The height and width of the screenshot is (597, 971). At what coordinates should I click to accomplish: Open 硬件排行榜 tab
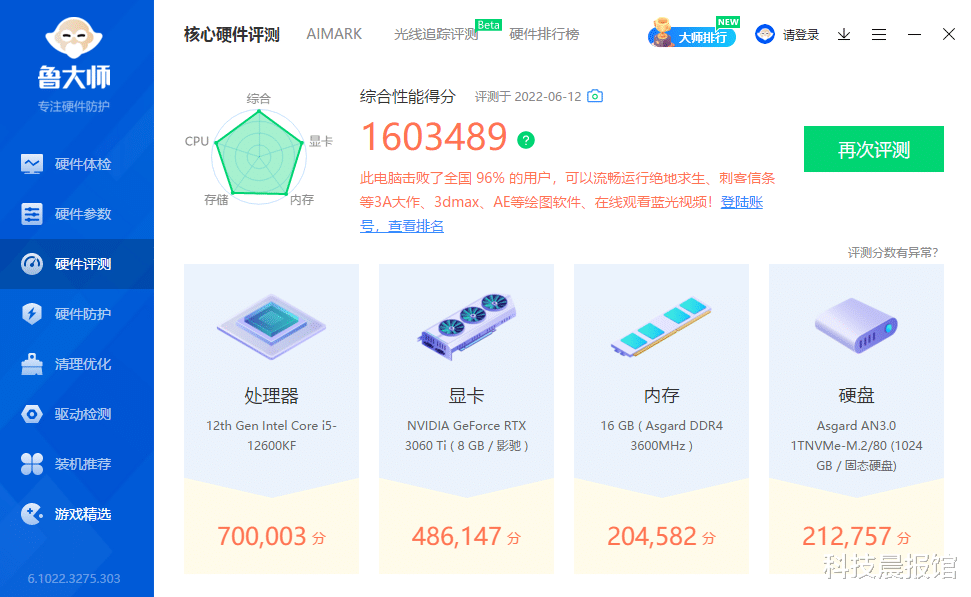(x=544, y=34)
